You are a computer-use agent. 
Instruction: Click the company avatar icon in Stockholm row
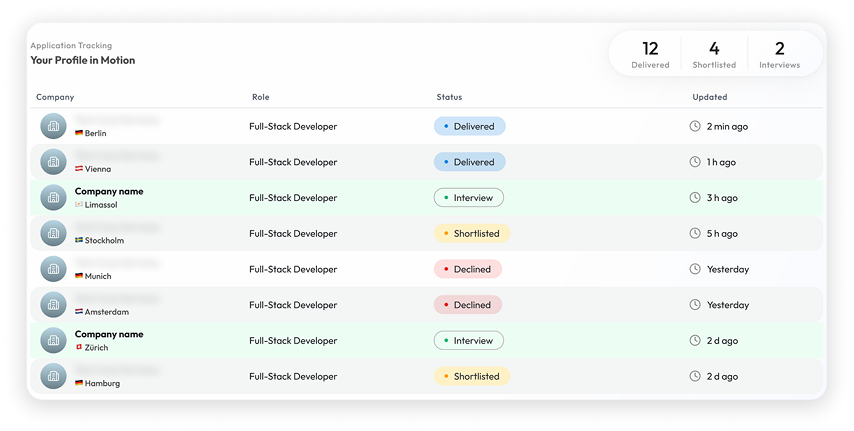pyautogui.click(x=53, y=233)
